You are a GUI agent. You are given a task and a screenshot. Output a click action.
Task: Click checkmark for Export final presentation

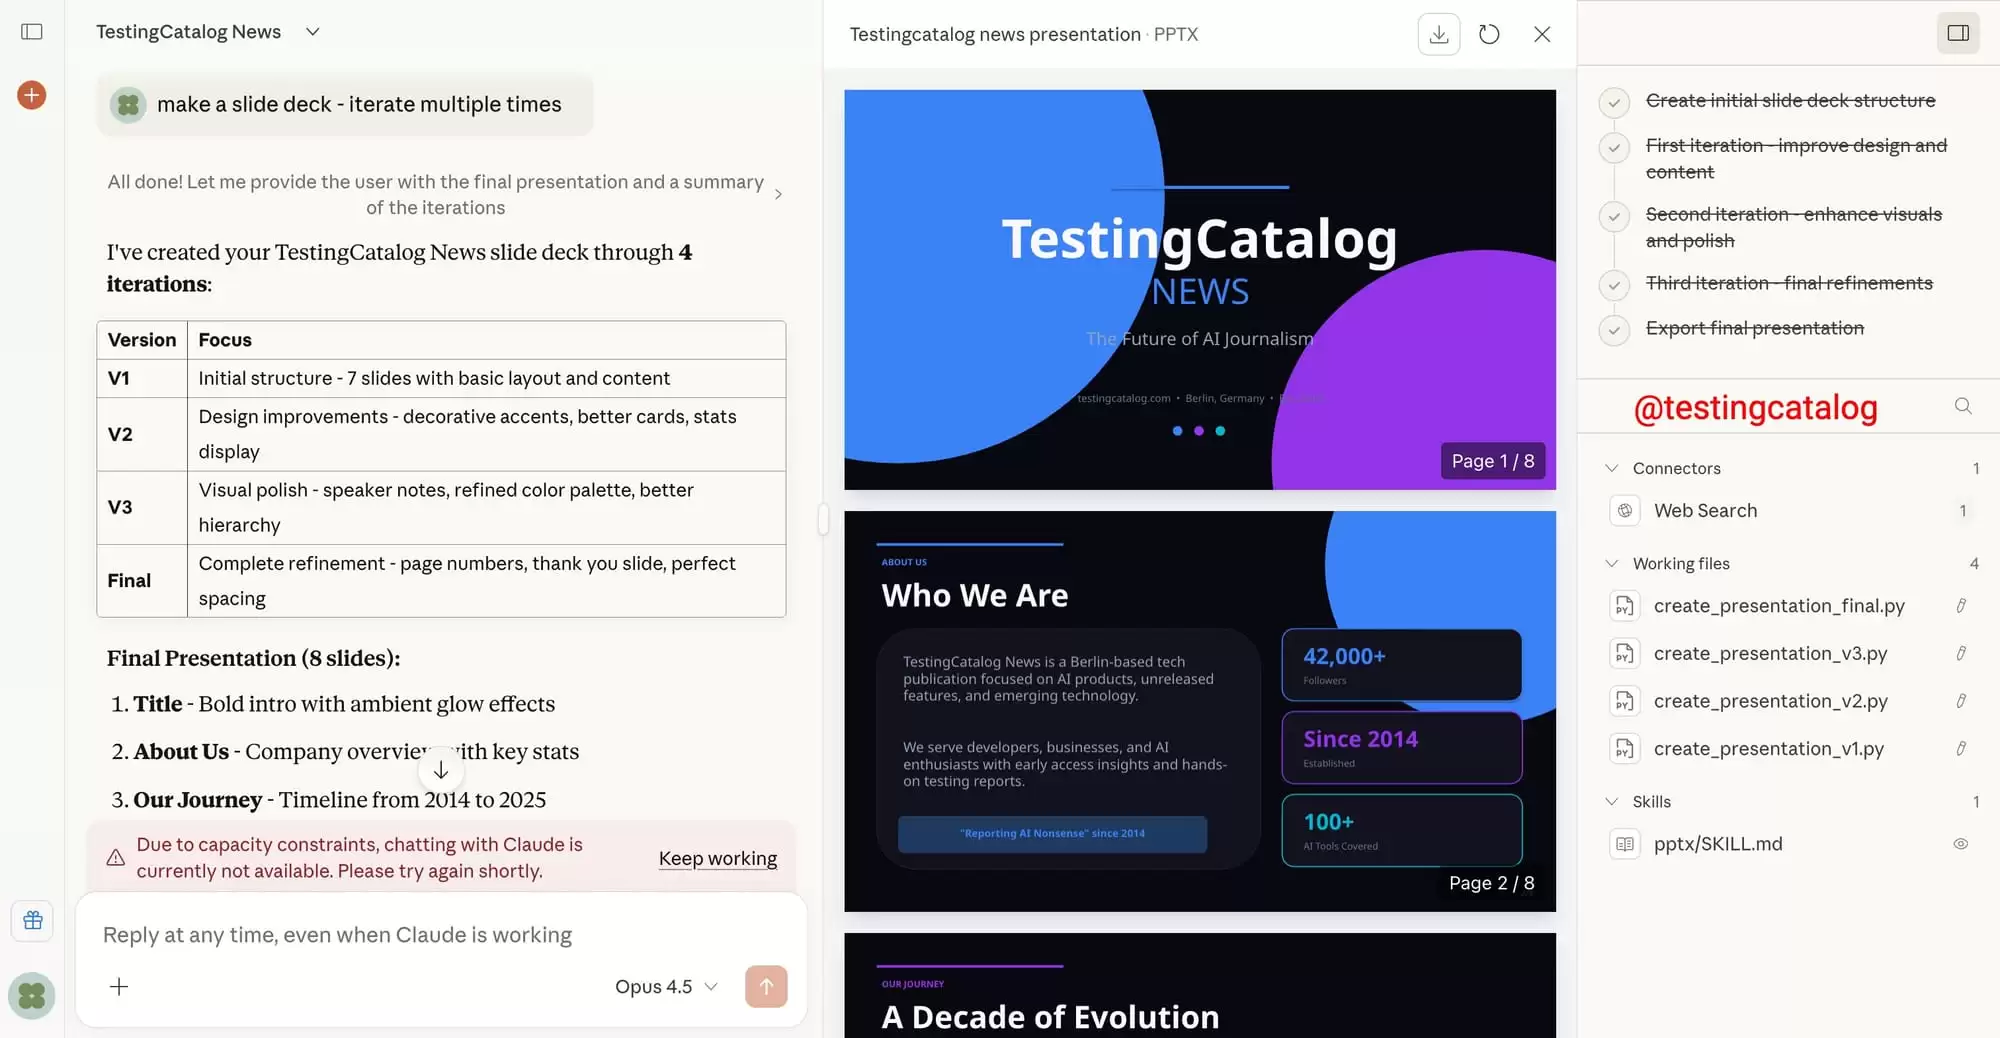(1614, 329)
